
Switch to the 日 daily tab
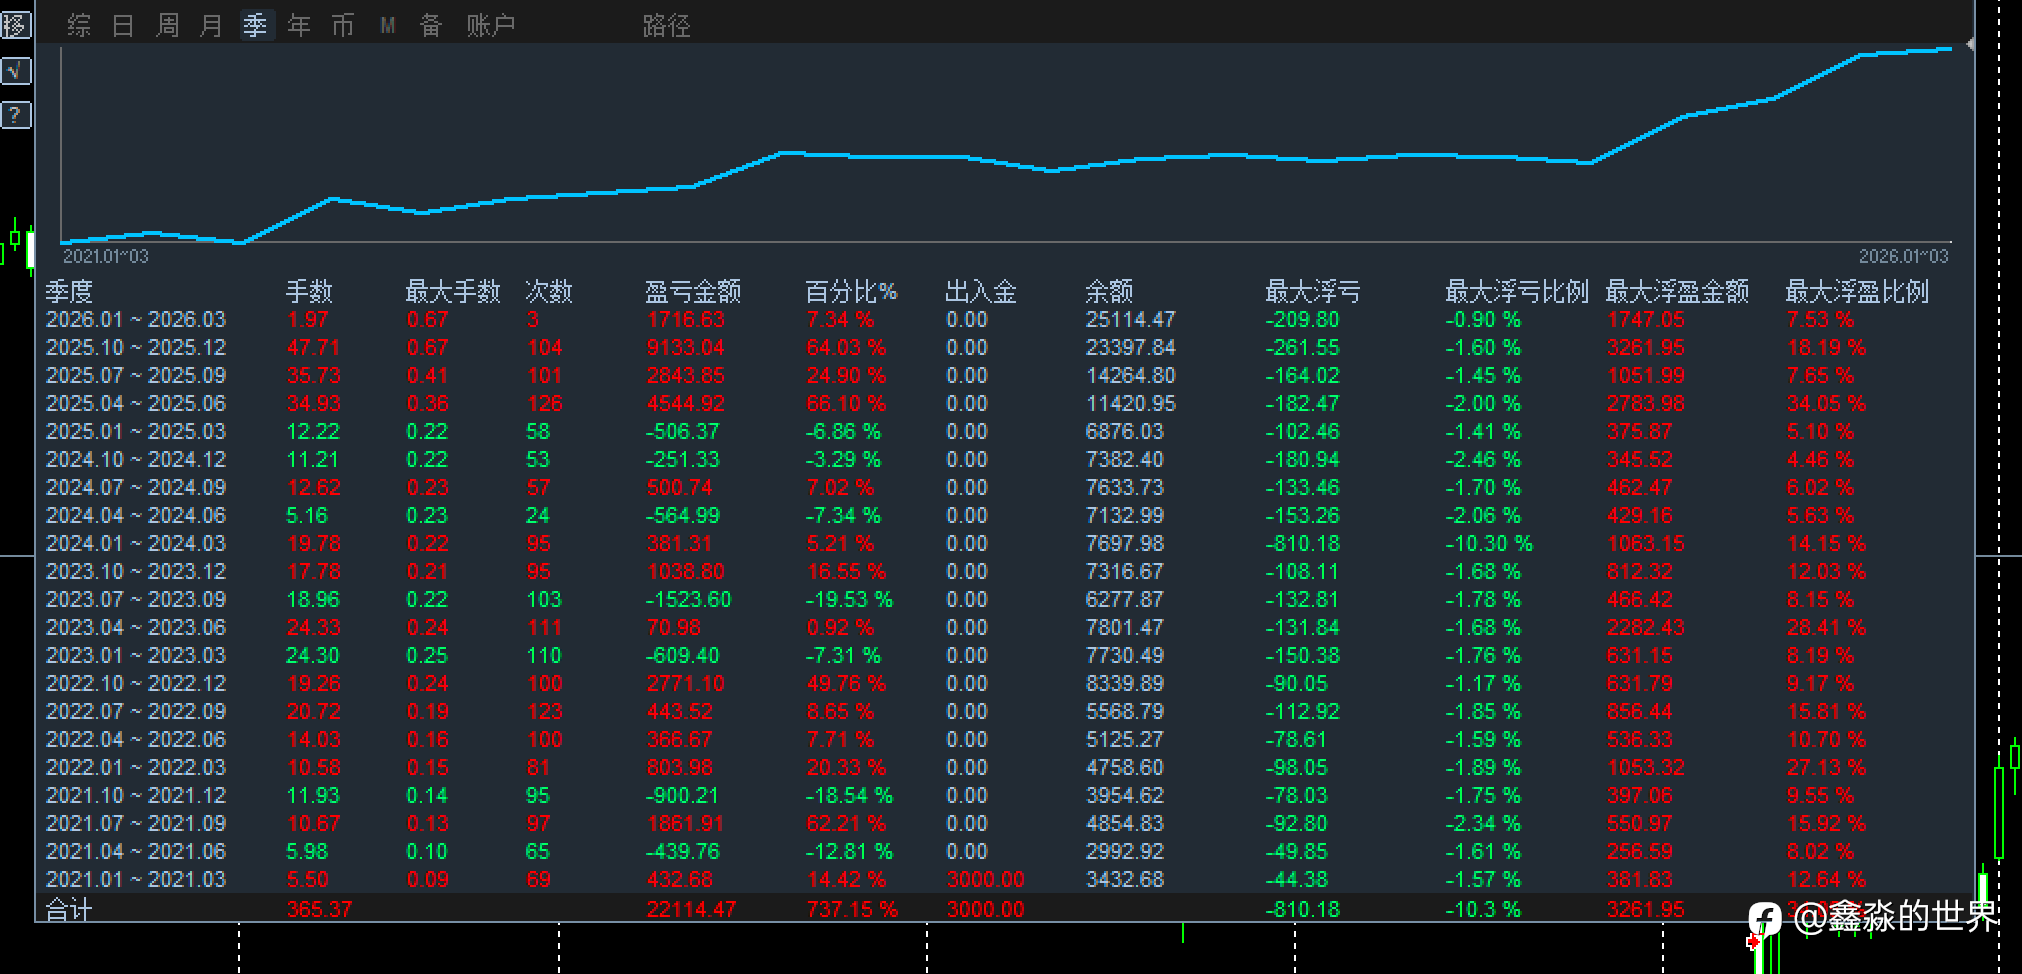point(123,26)
